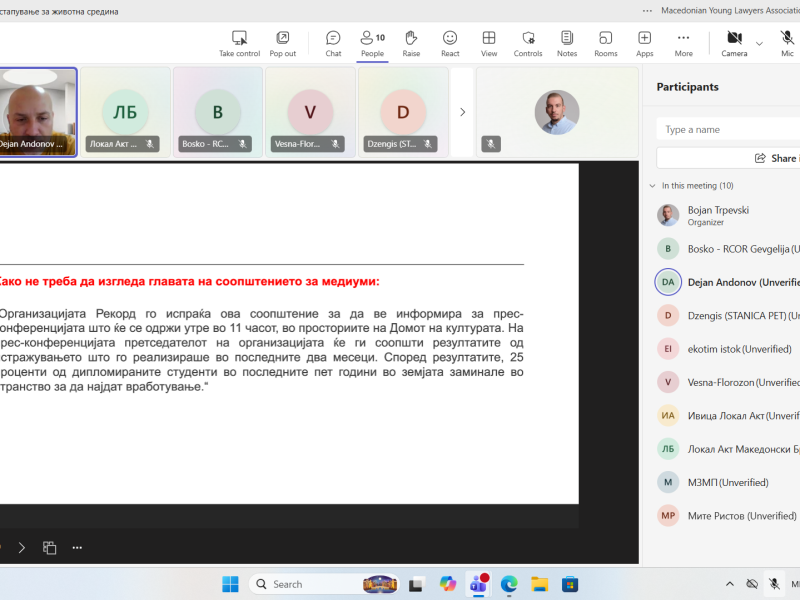The image size is (800, 600).
Task: Open the View layout menu
Action: point(489,42)
